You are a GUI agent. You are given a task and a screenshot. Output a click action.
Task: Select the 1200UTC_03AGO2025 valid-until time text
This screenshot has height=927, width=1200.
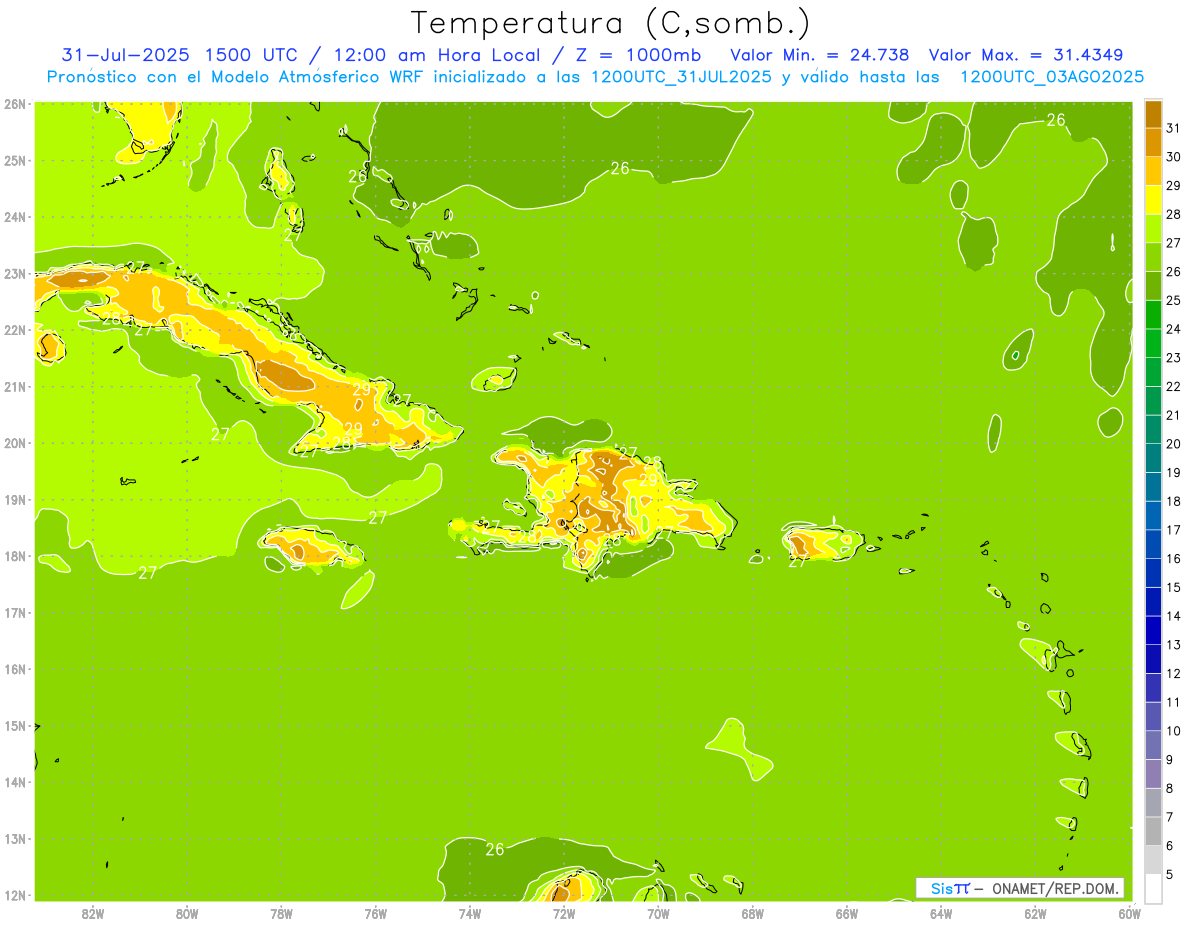pos(1052,77)
